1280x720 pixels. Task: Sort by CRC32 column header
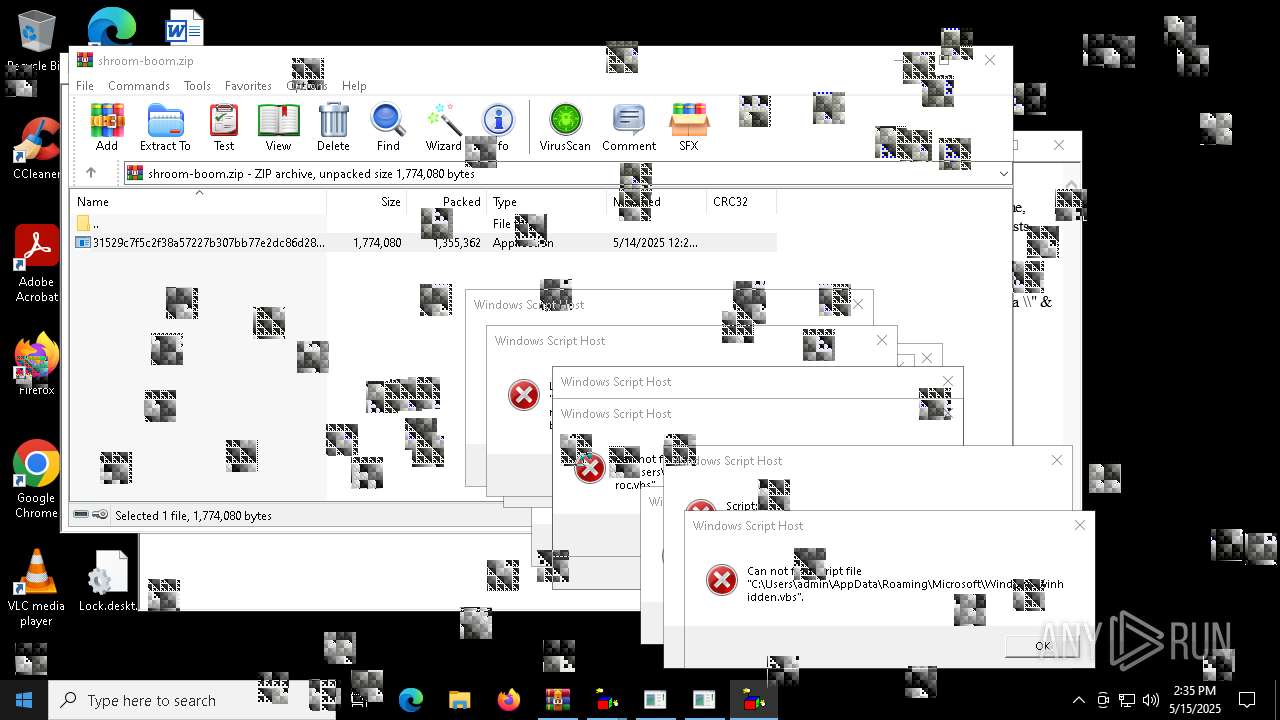click(x=740, y=201)
